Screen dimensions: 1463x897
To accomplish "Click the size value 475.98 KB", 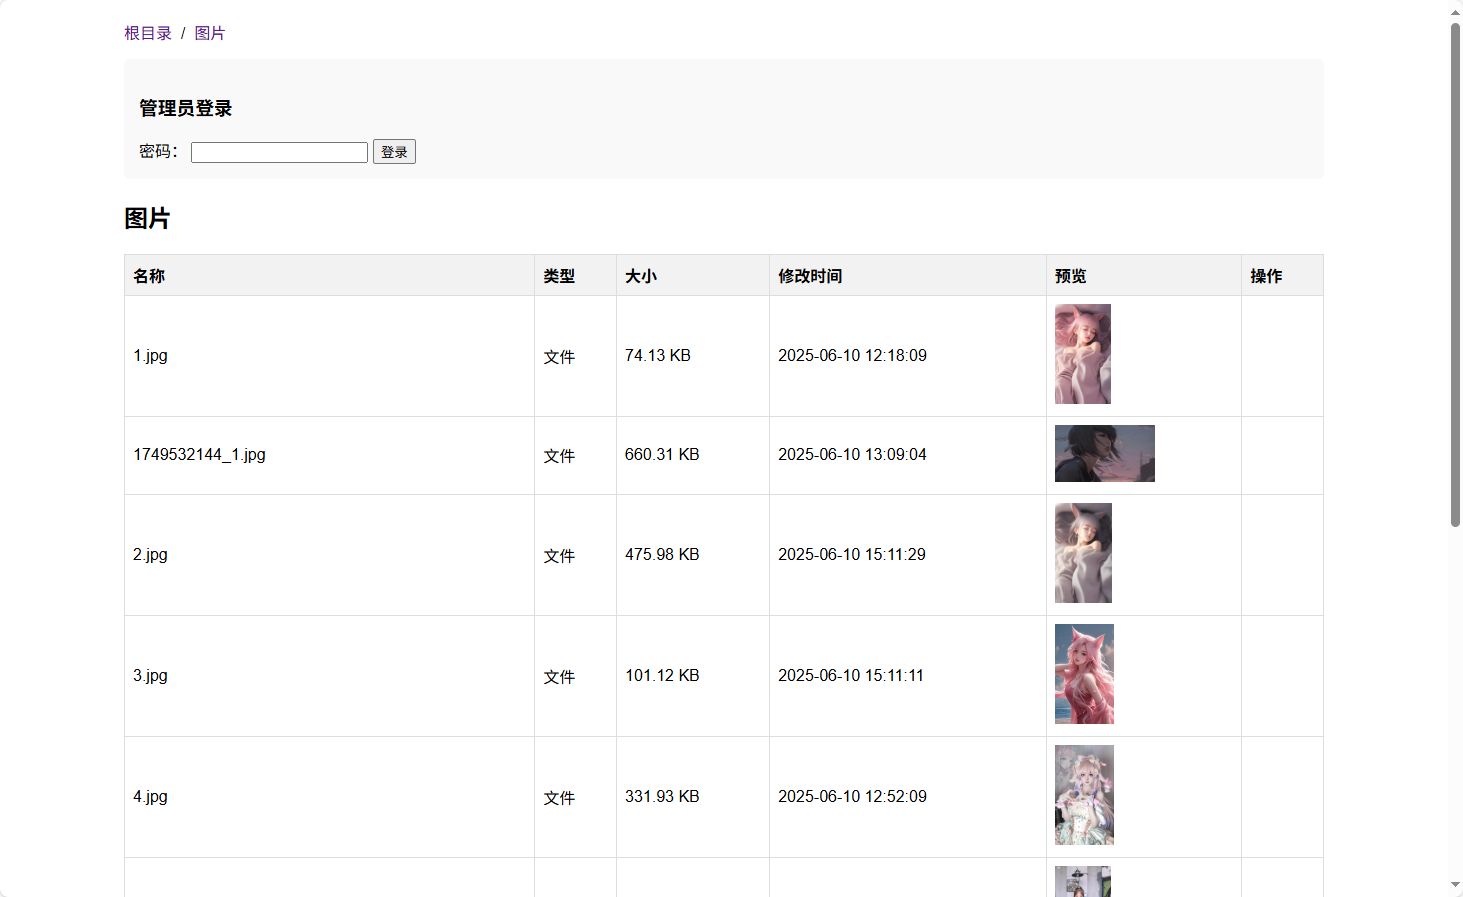I will pos(662,555).
